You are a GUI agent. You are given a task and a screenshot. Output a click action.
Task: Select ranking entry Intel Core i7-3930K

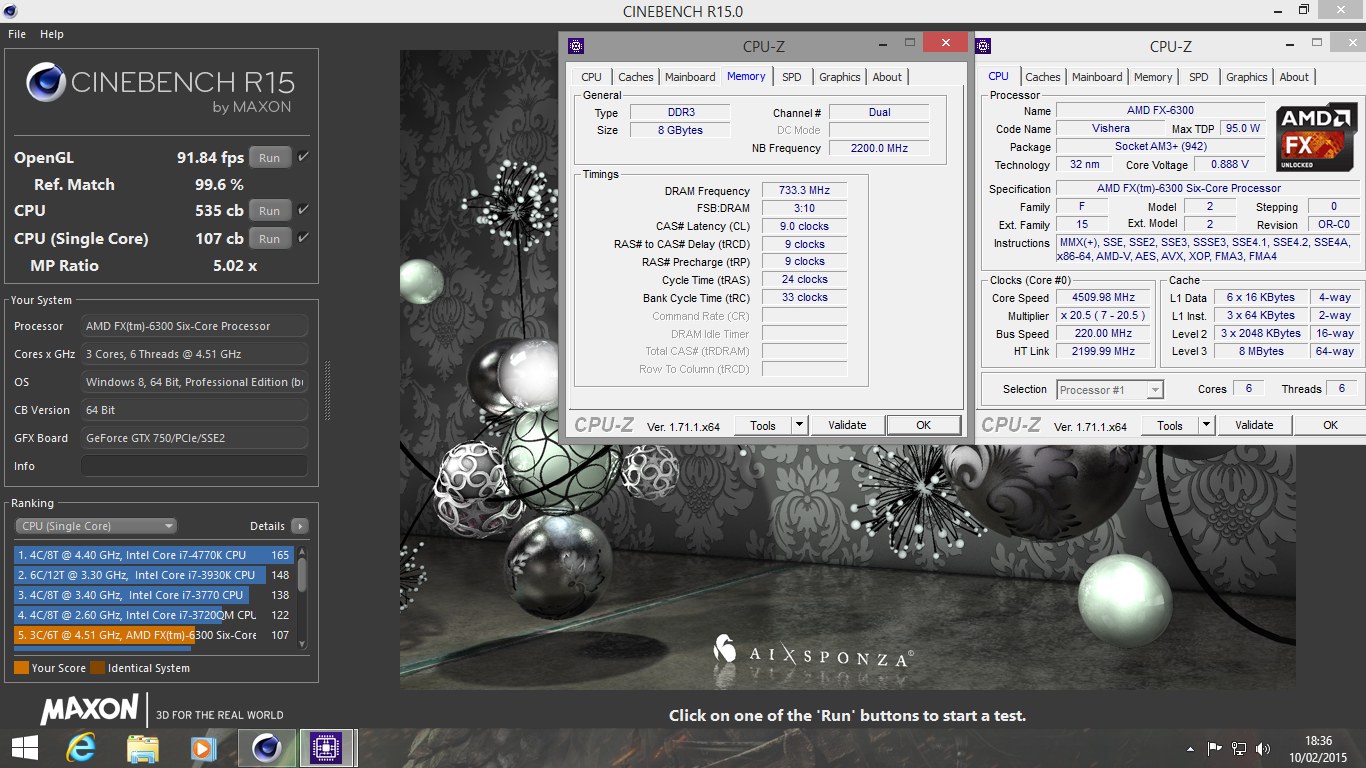152,575
